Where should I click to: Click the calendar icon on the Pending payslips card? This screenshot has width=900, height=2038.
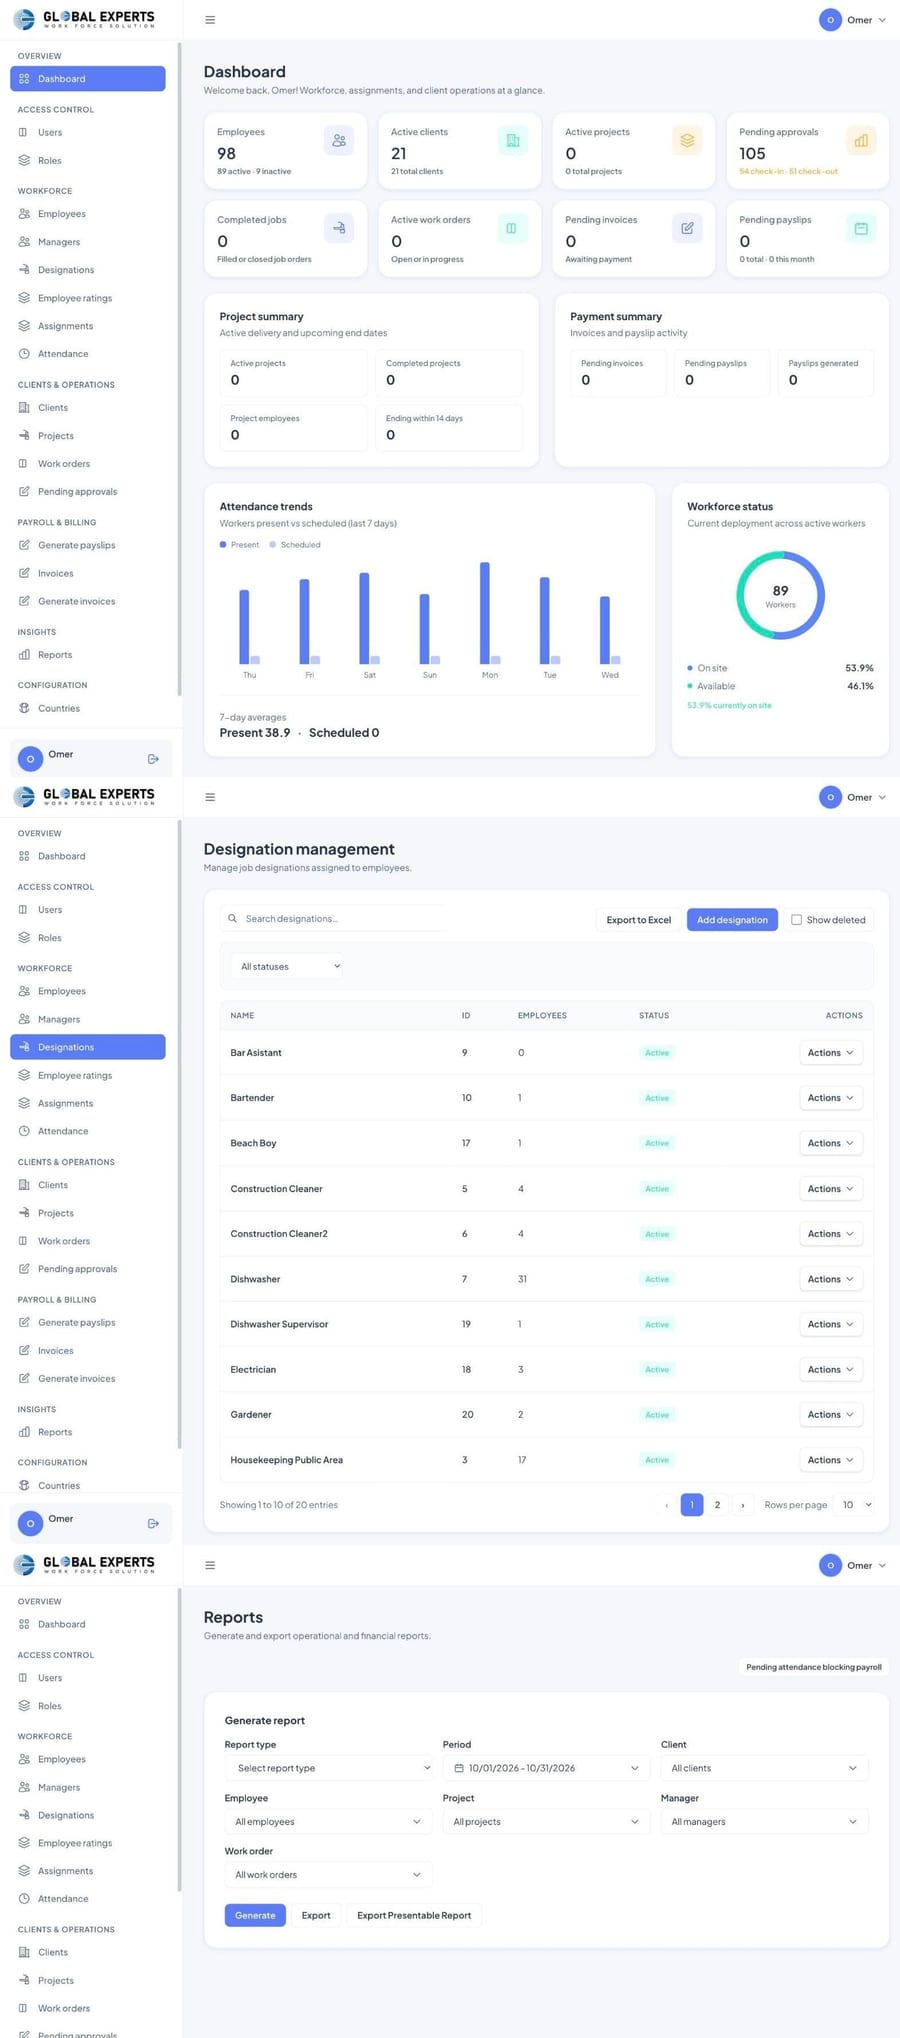pos(861,228)
